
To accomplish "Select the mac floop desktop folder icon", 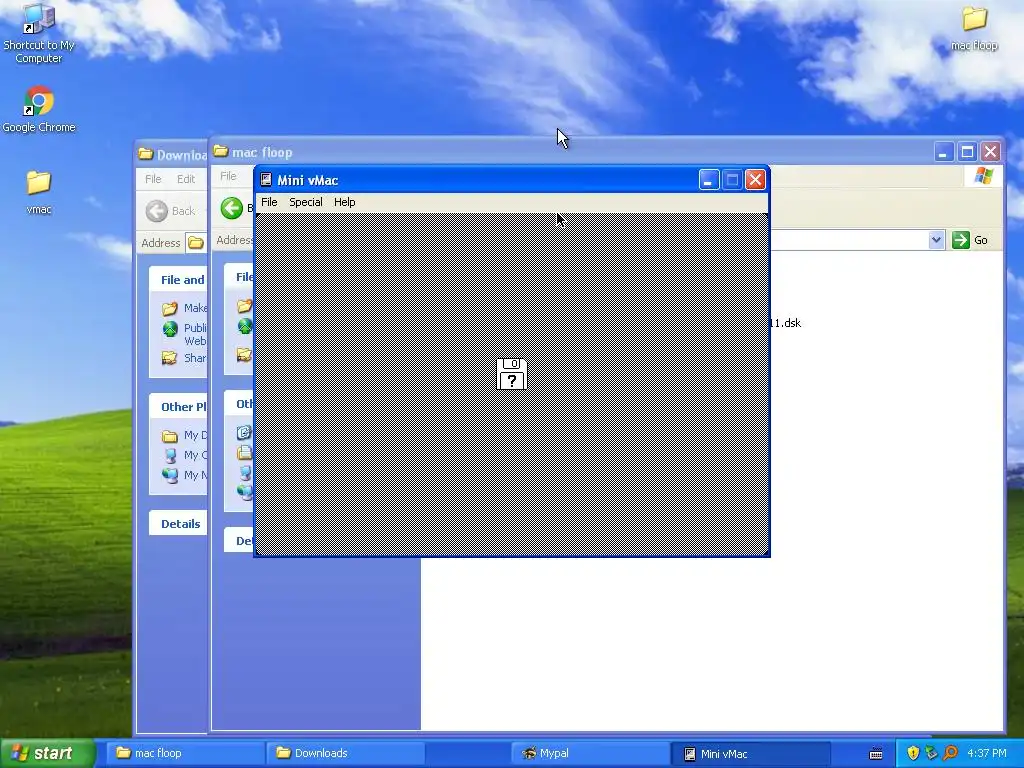I will click(974, 28).
